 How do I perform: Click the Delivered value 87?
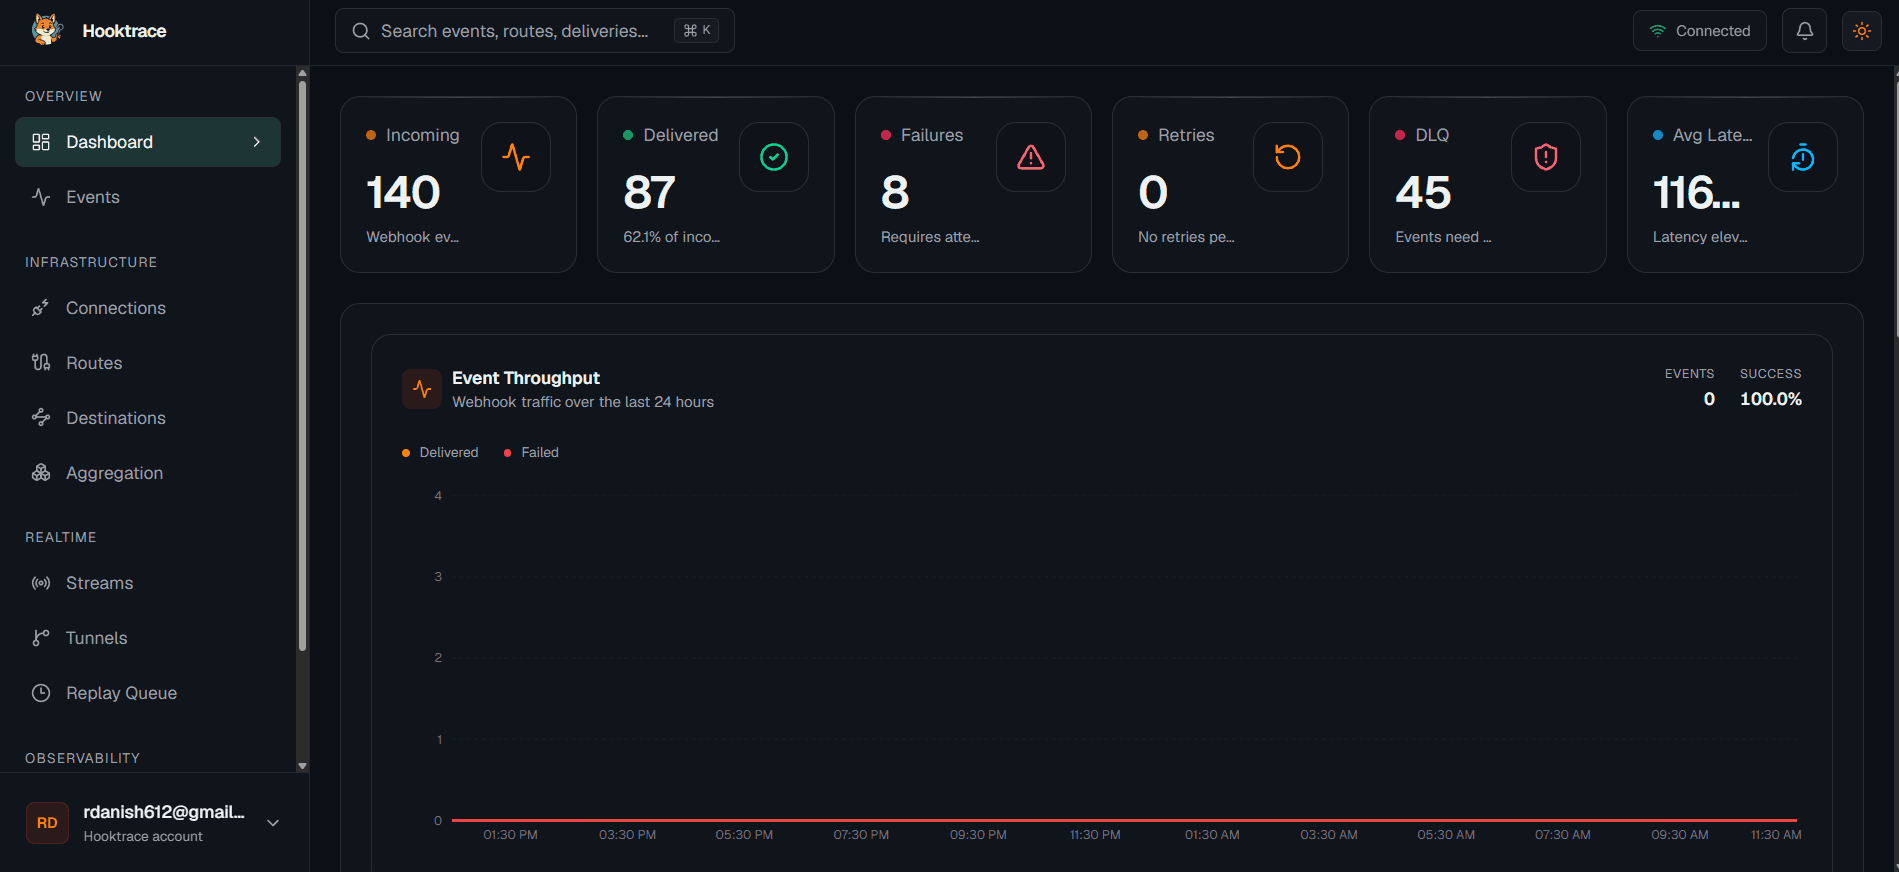click(x=649, y=192)
